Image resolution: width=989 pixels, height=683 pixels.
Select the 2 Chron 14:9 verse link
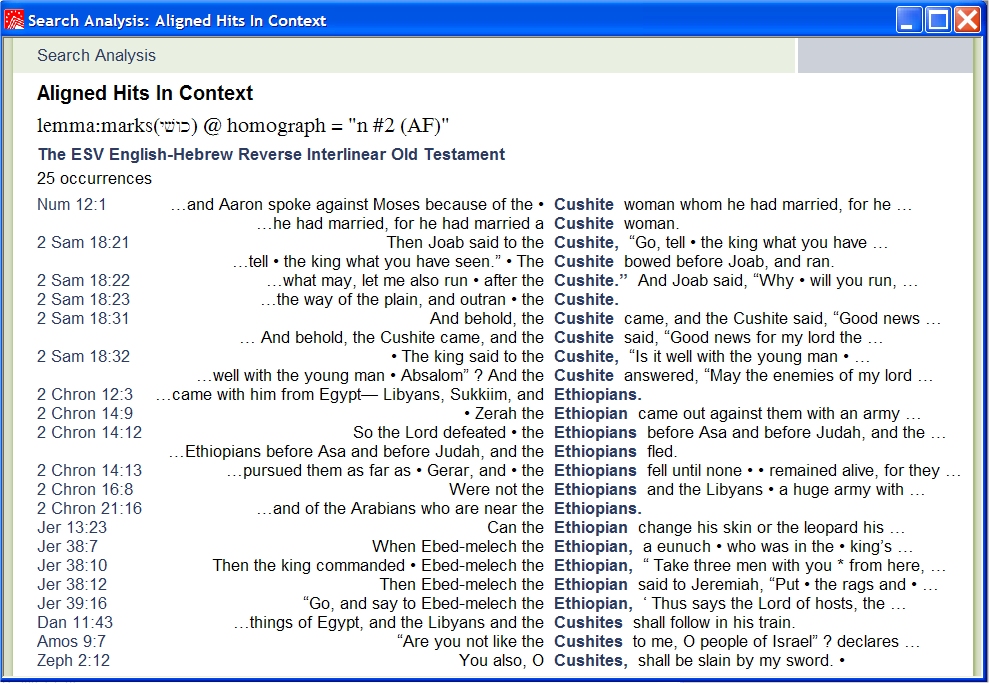point(85,414)
